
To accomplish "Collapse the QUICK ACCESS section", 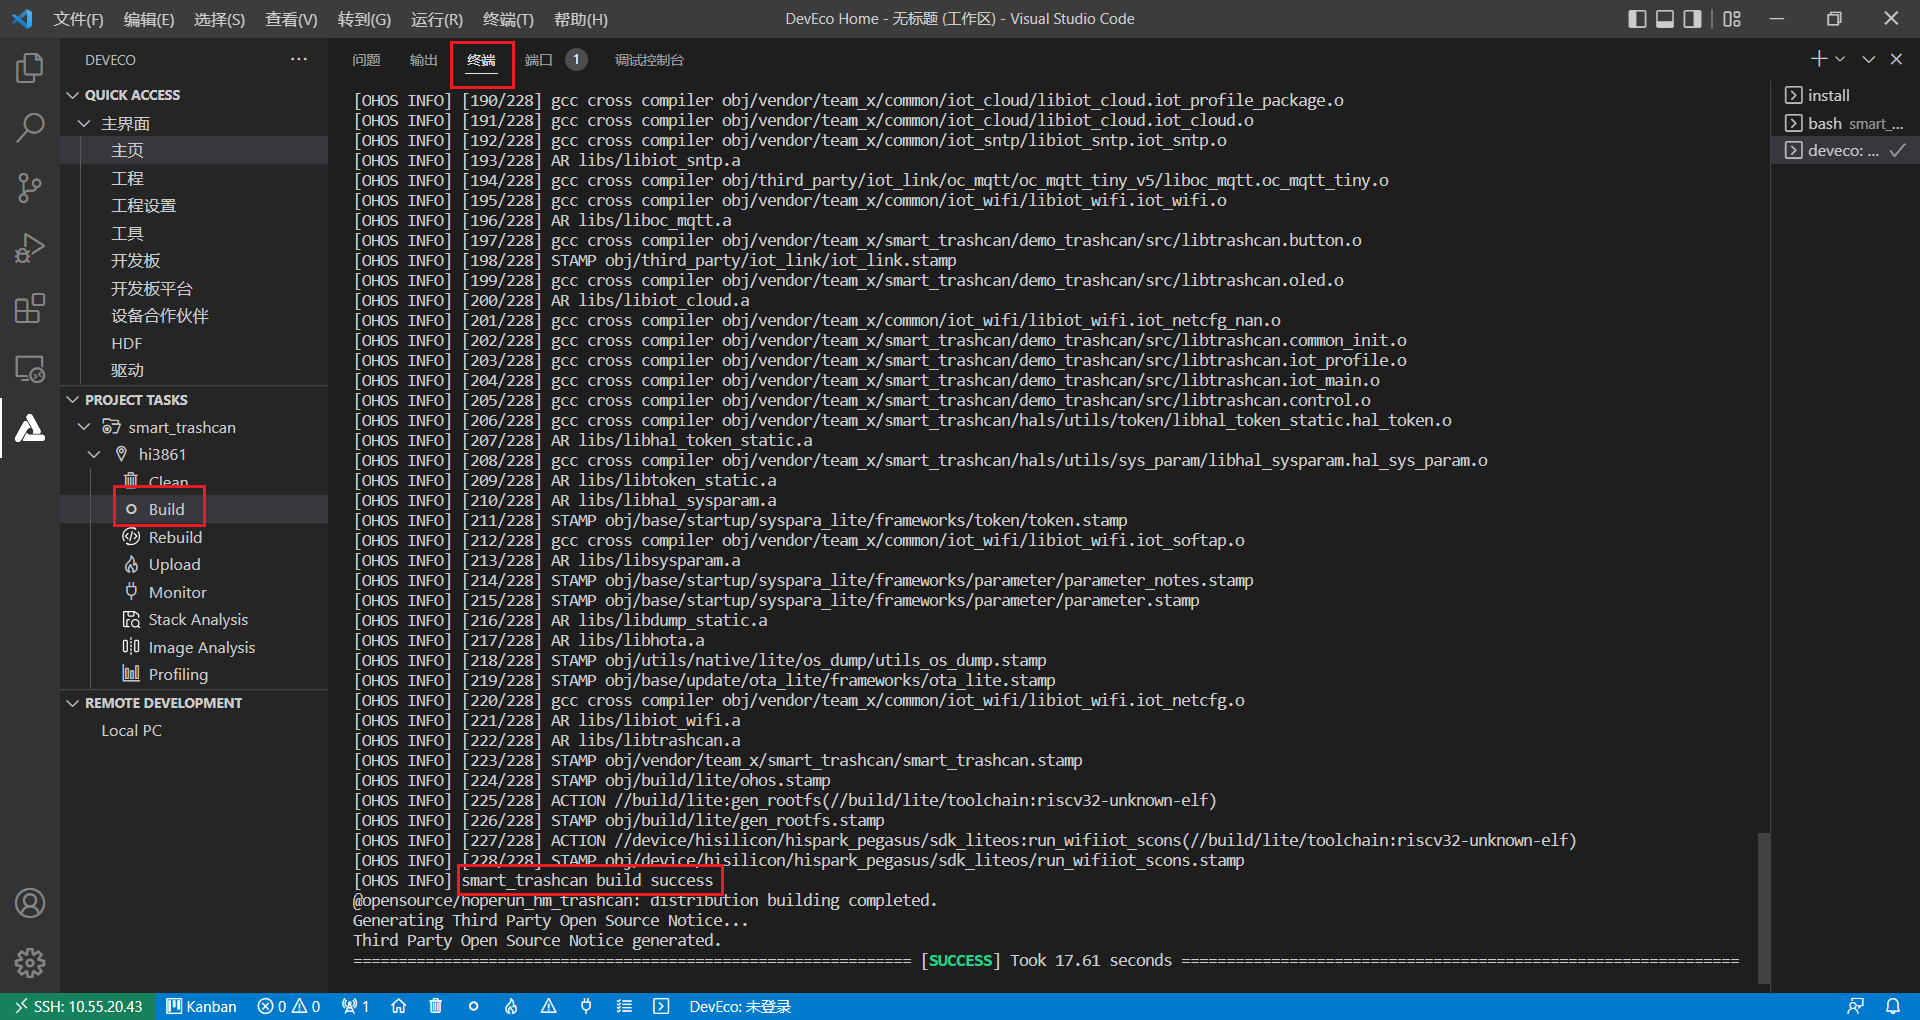I will 72,95.
